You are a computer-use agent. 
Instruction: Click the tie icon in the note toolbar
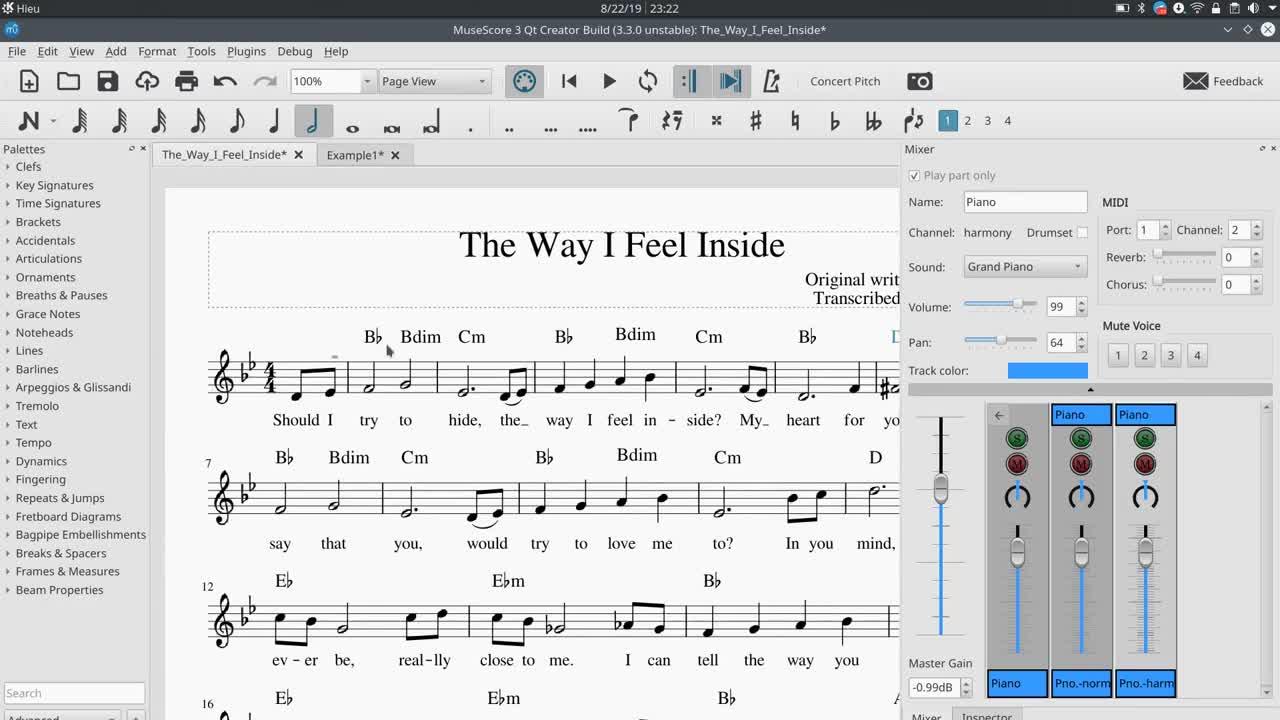tap(629, 121)
